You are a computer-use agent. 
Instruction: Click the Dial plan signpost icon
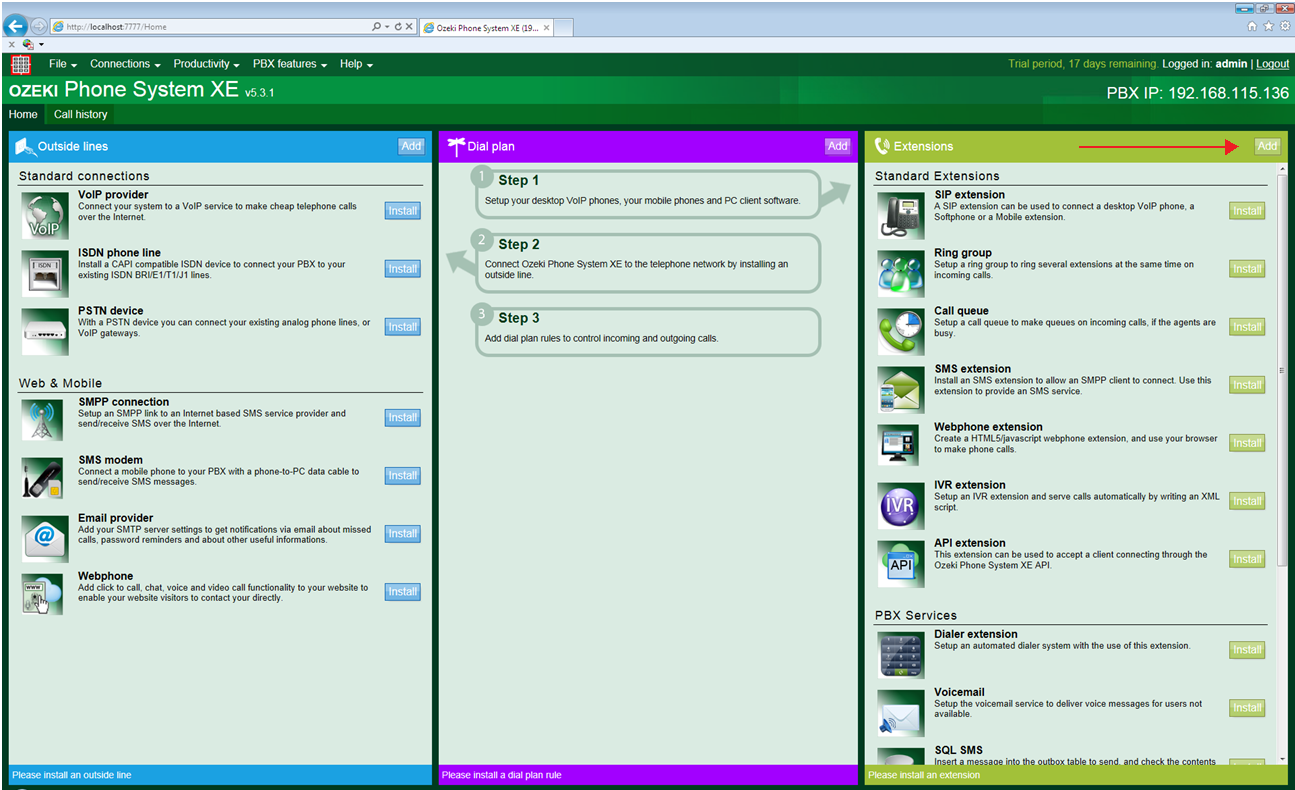click(456, 146)
